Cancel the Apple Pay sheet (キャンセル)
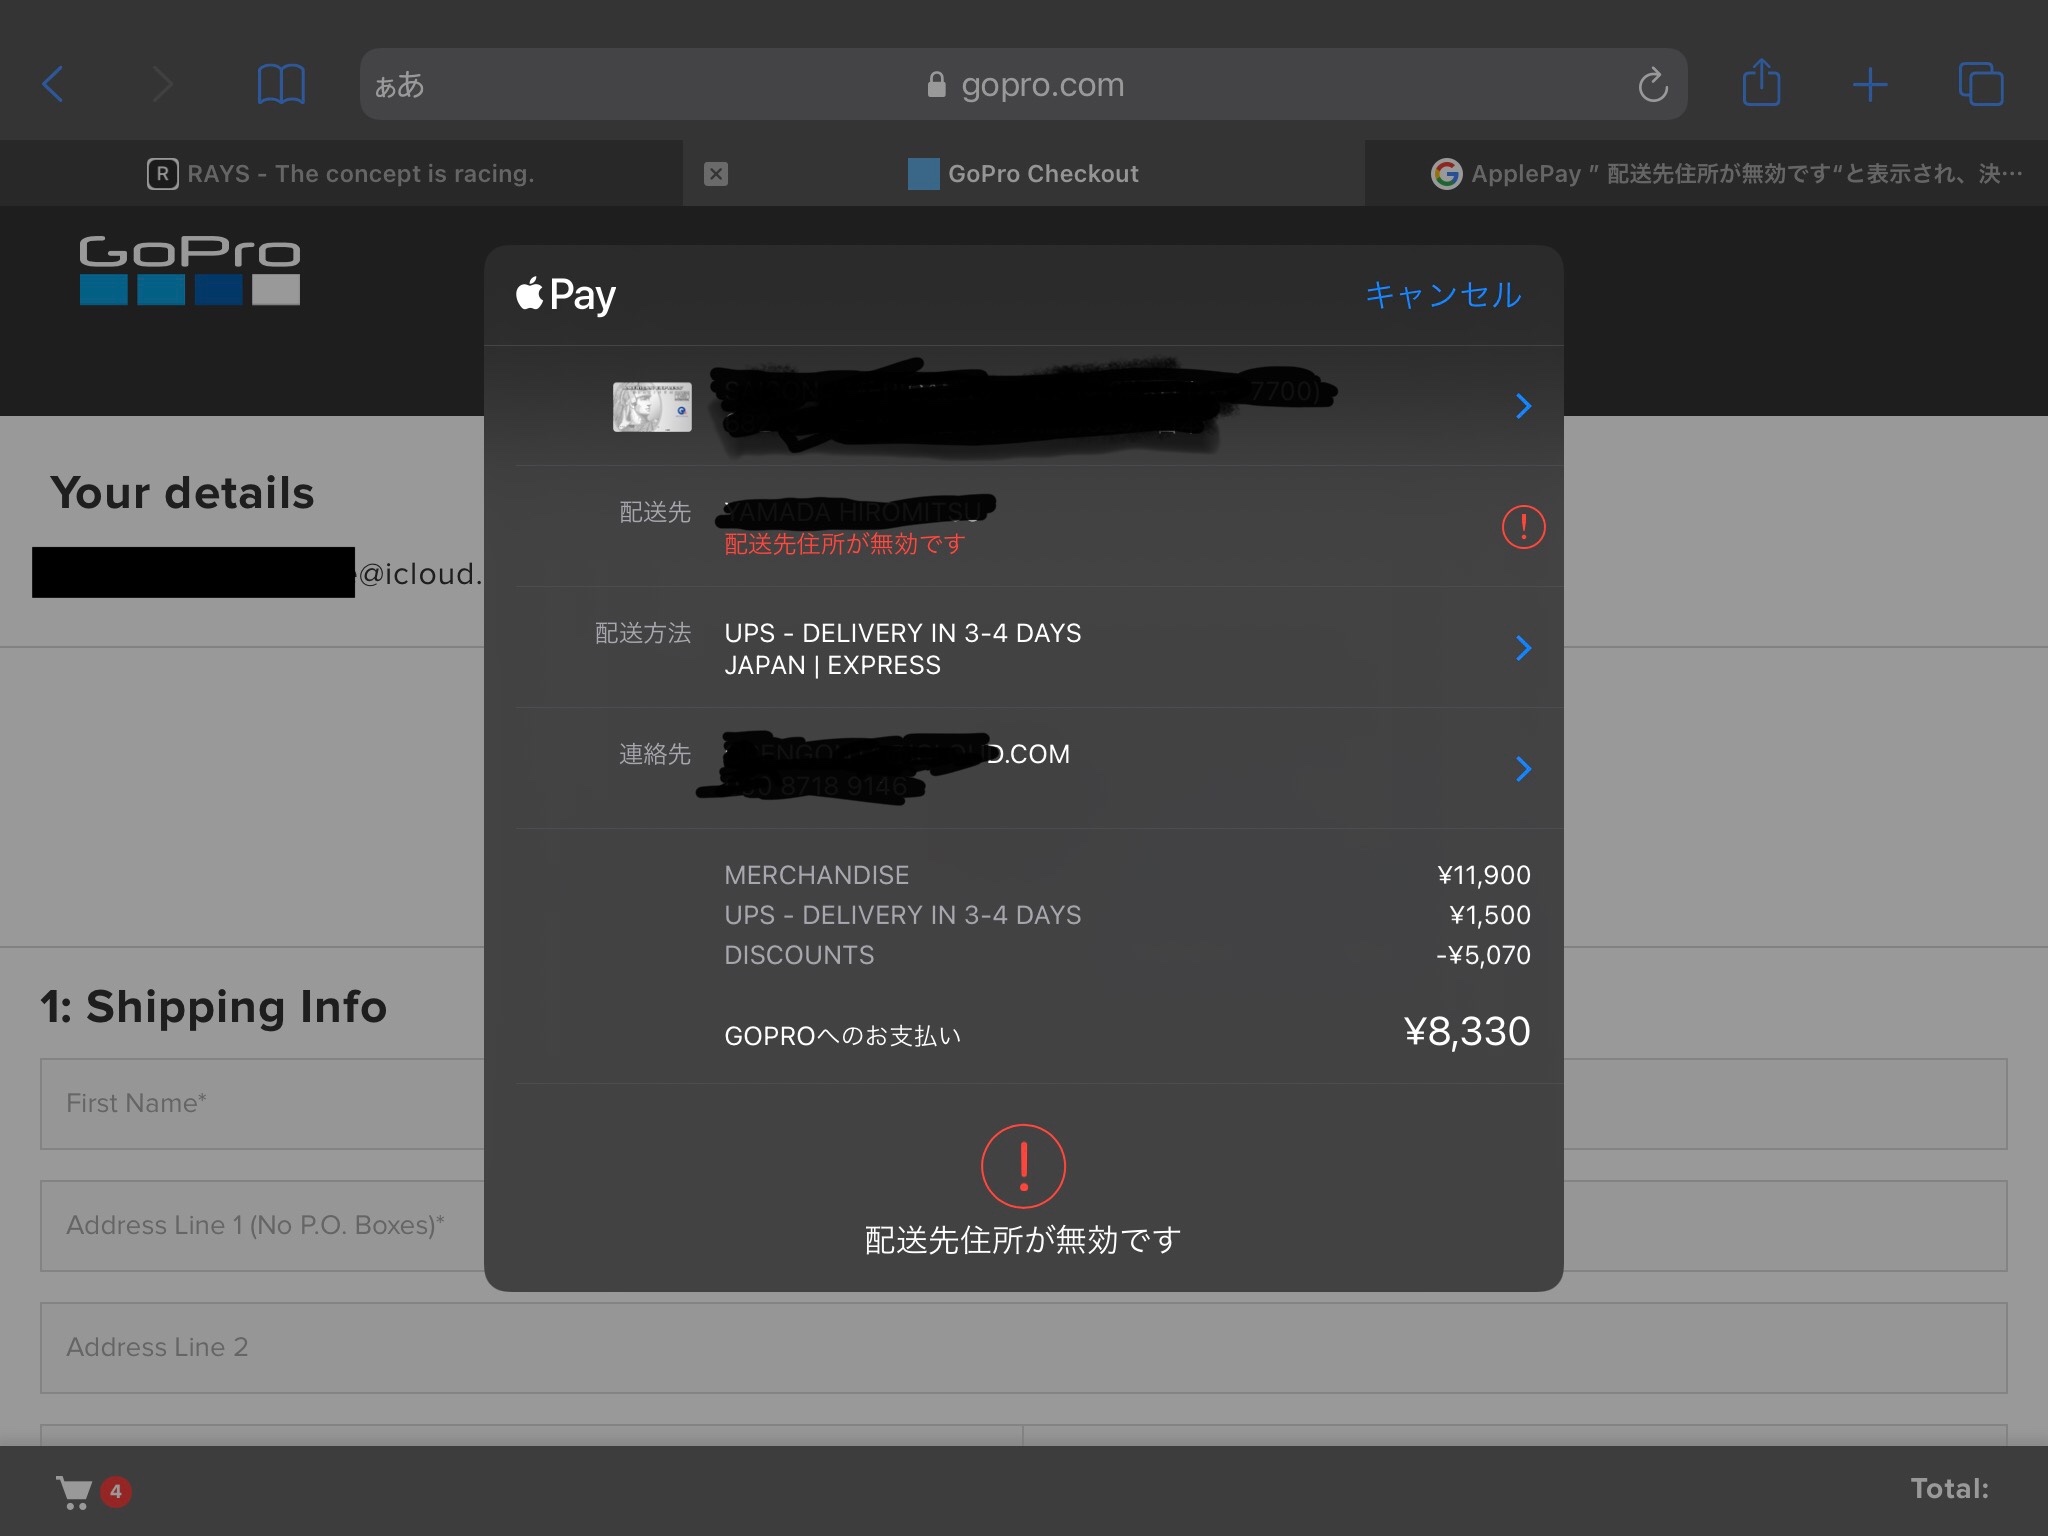Viewport: 2048px width, 1536px height. point(1443,295)
